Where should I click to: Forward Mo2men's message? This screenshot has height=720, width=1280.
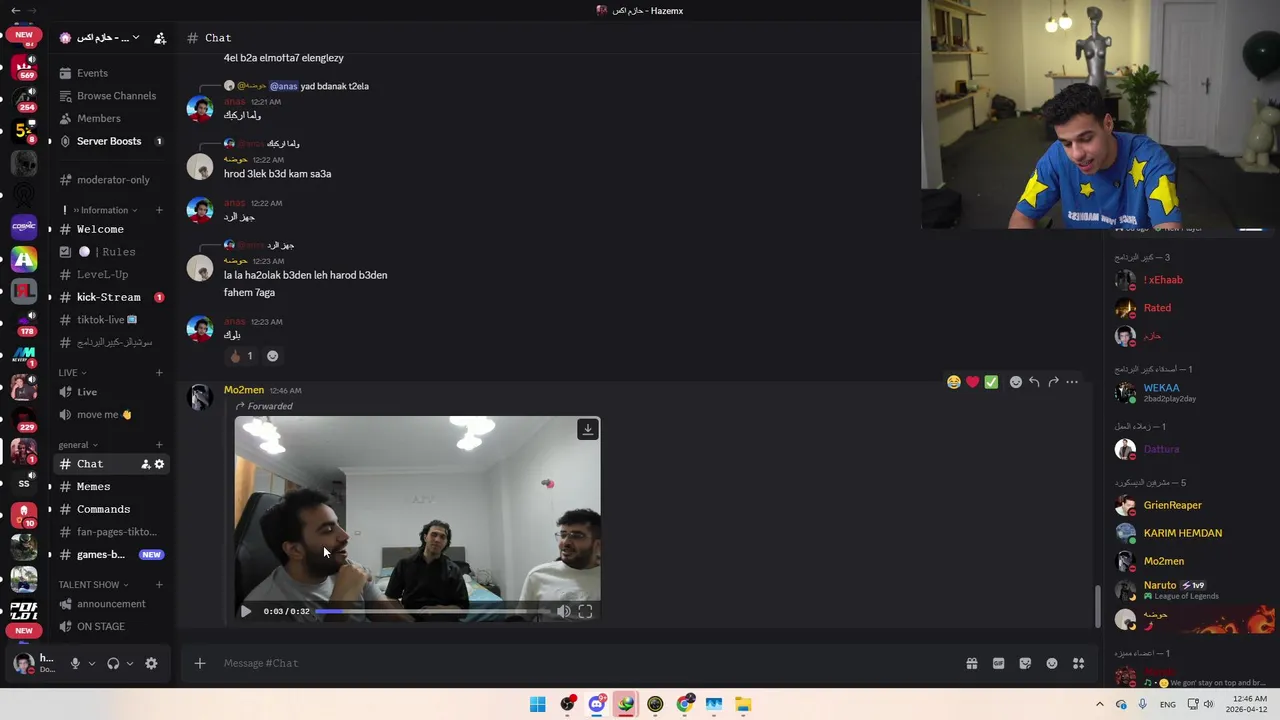[1053, 382]
